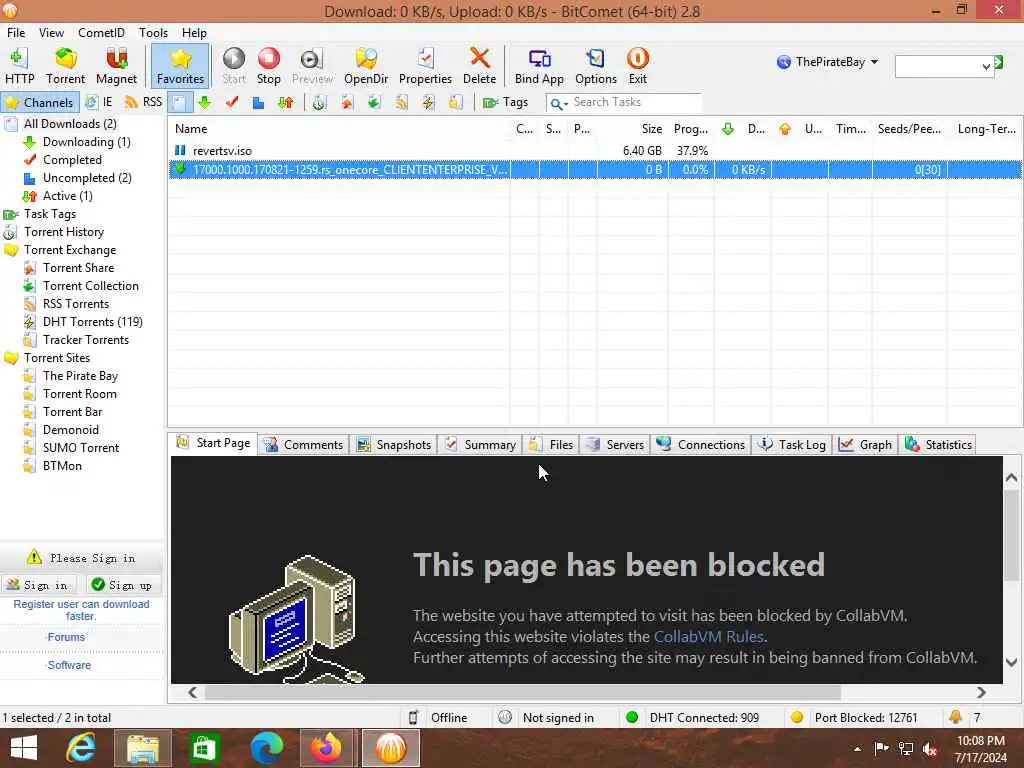Select the revertsv.iso task row
Screen dimensions: 1024x768
(x=594, y=151)
